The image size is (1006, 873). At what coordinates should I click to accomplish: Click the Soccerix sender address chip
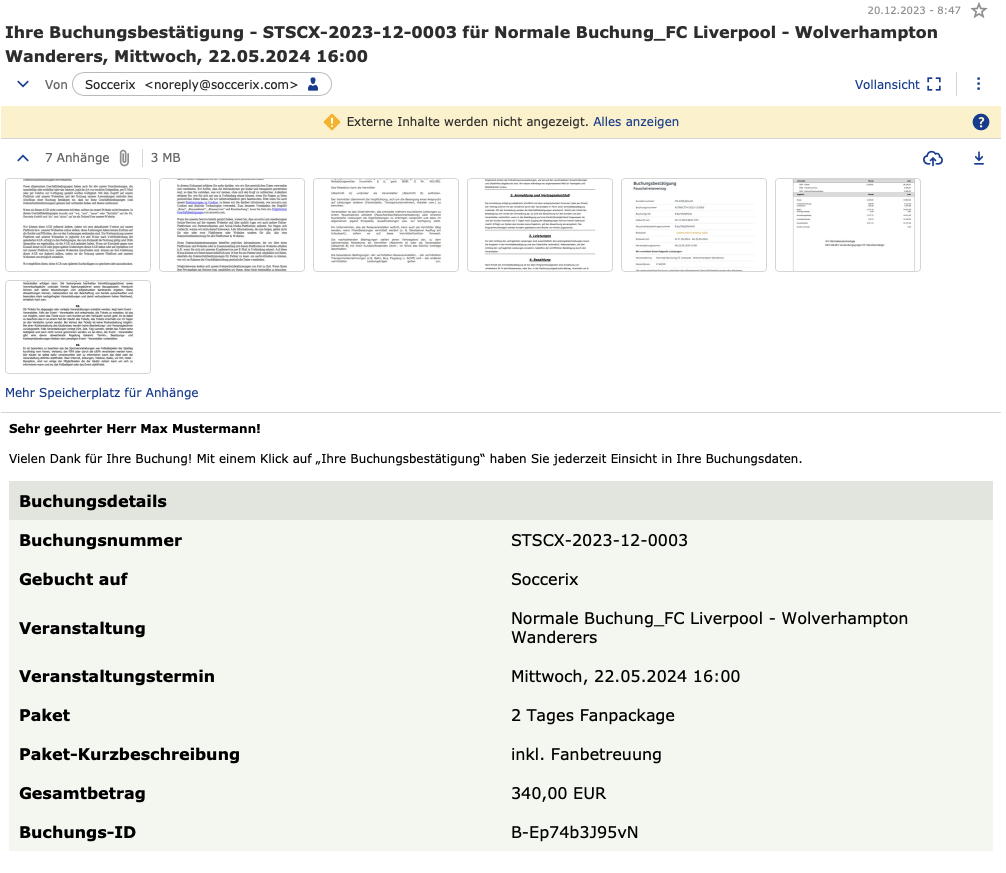click(x=202, y=85)
